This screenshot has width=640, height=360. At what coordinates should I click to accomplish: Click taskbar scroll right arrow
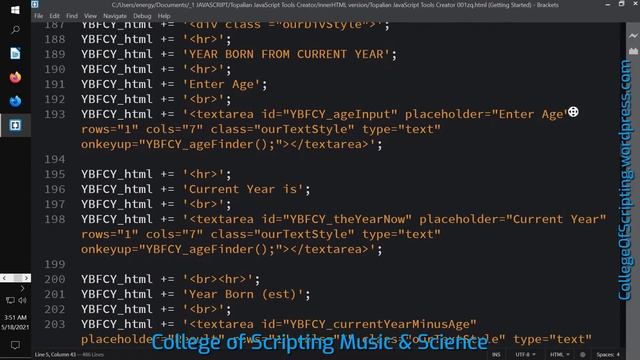pos(27,278)
